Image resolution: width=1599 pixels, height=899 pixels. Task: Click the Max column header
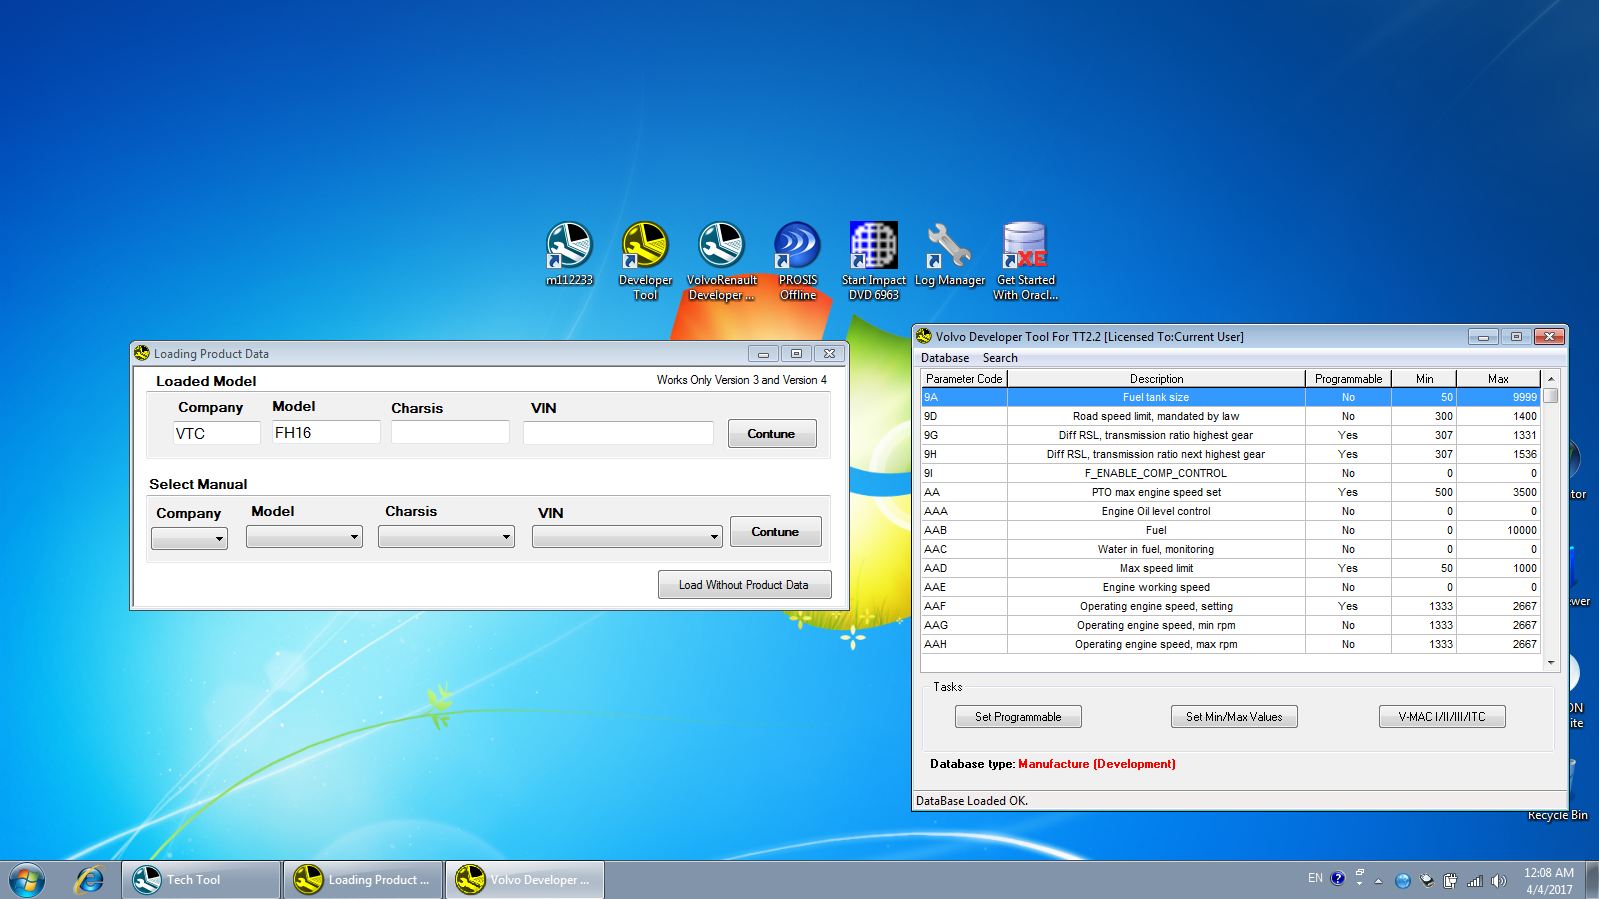(x=1498, y=379)
